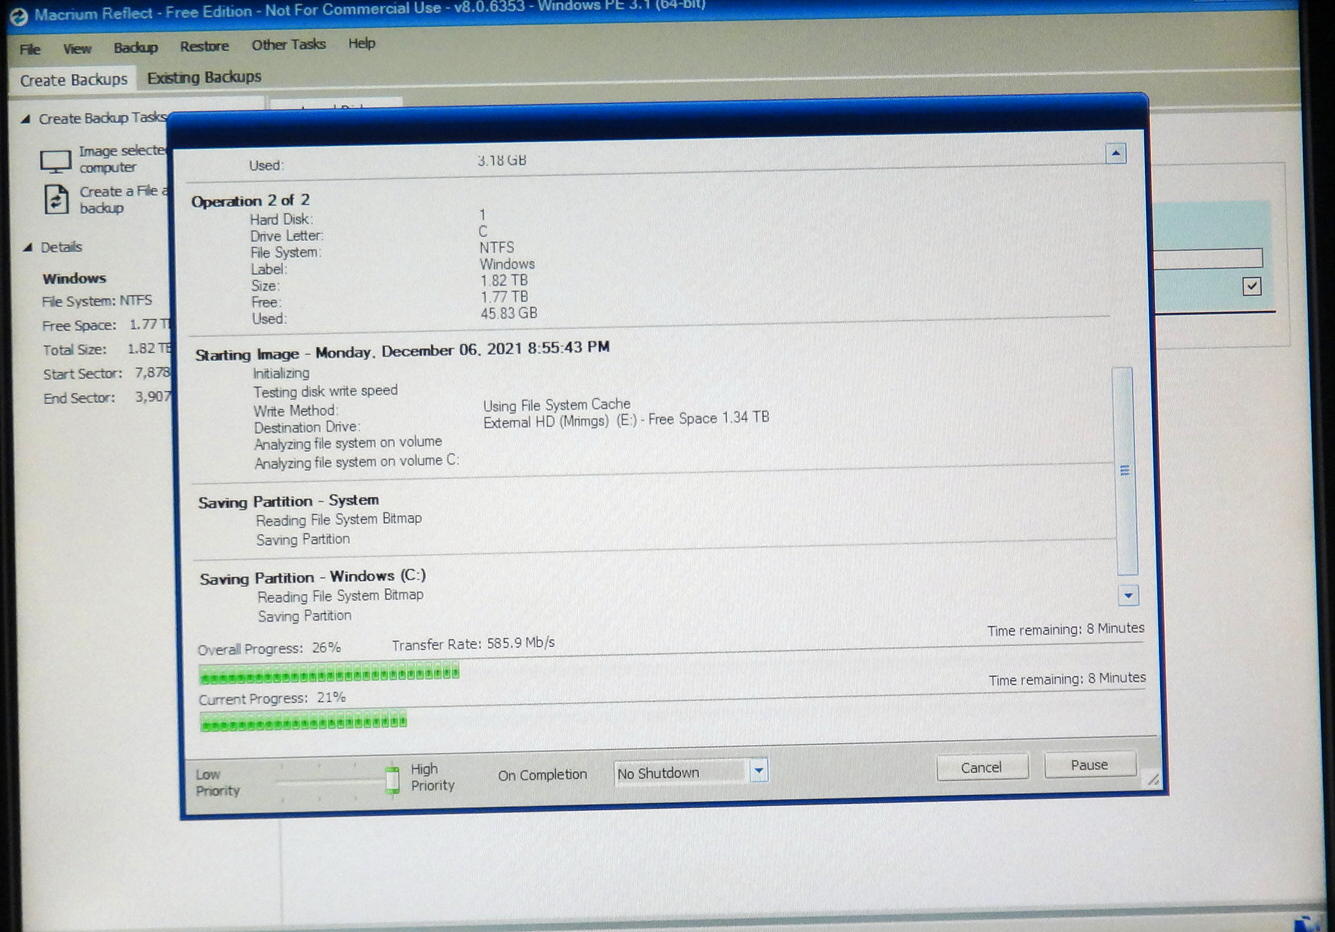1335x932 pixels.
Task: Click the Current Progress green bar
Action: pos(303,722)
